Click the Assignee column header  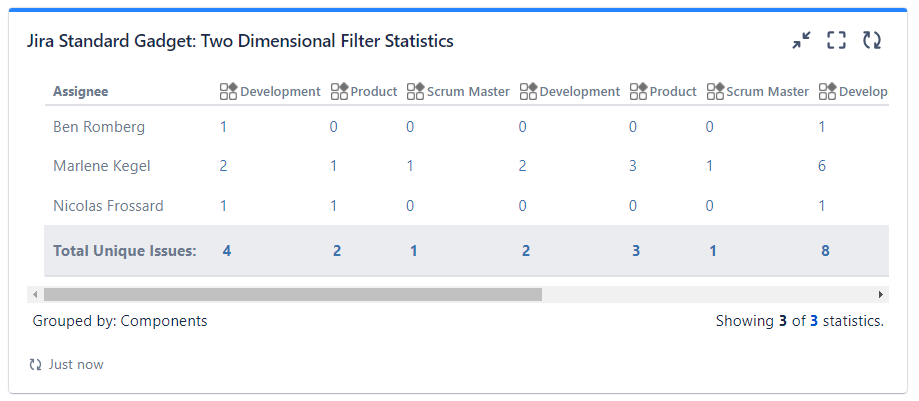pos(80,92)
